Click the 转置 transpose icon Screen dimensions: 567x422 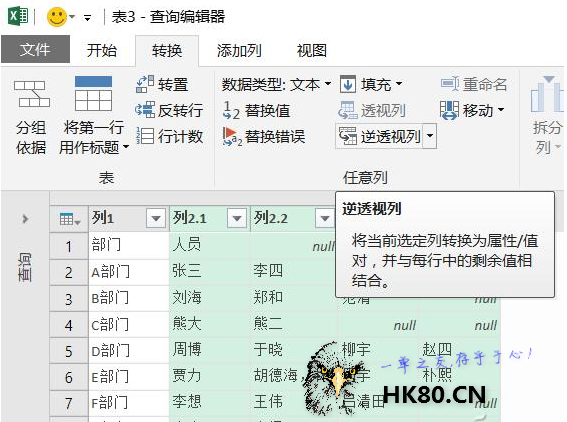(145, 84)
